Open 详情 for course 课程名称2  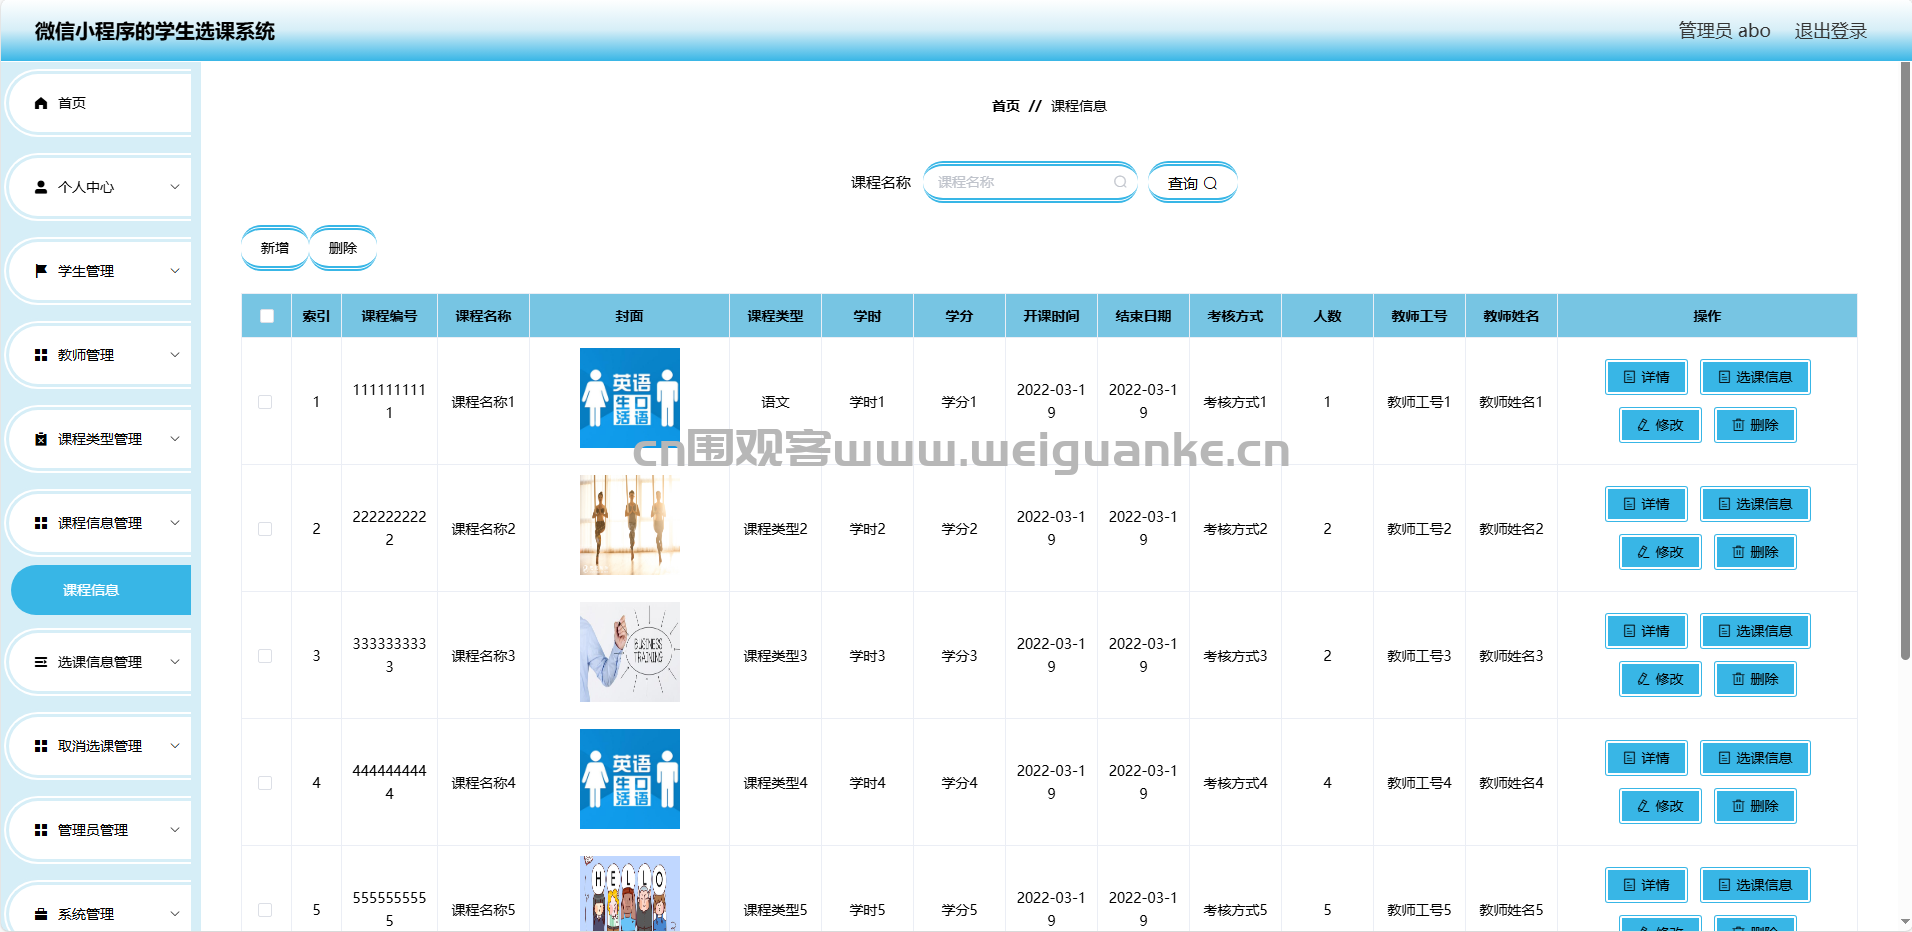pos(1646,504)
